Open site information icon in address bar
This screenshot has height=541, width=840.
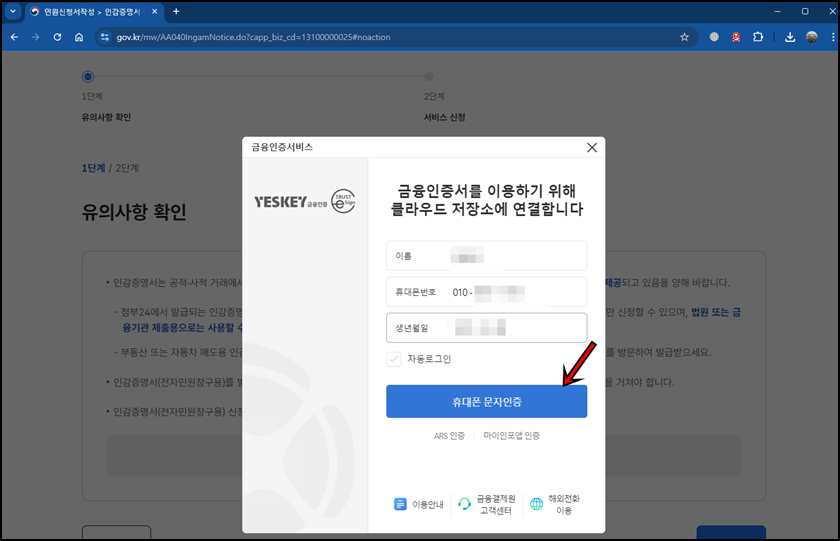104,37
